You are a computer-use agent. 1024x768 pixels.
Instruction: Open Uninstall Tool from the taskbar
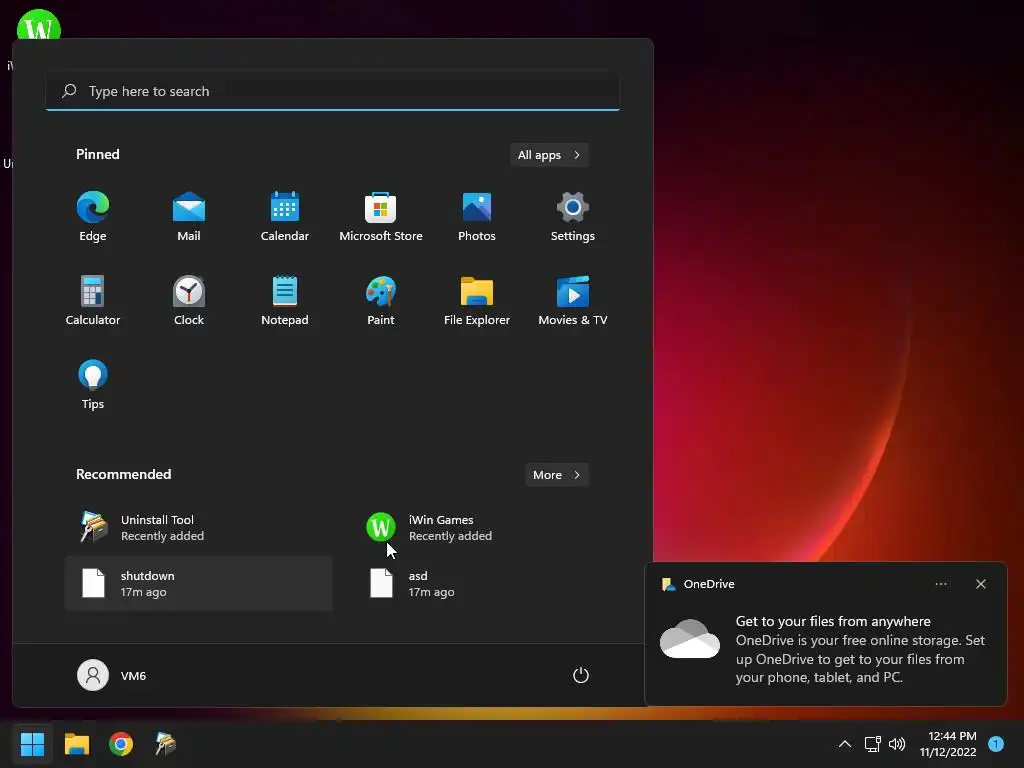click(165, 744)
